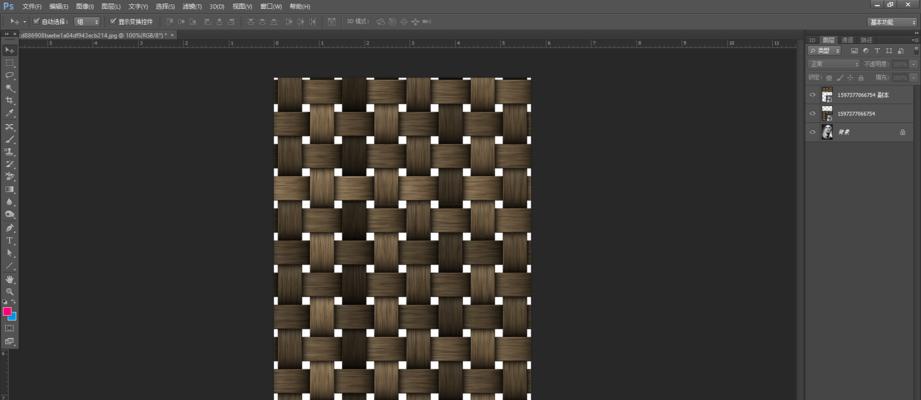Screen dimensions: 921x400
Task: Open the Layer menu
Action: click(111, 6)
